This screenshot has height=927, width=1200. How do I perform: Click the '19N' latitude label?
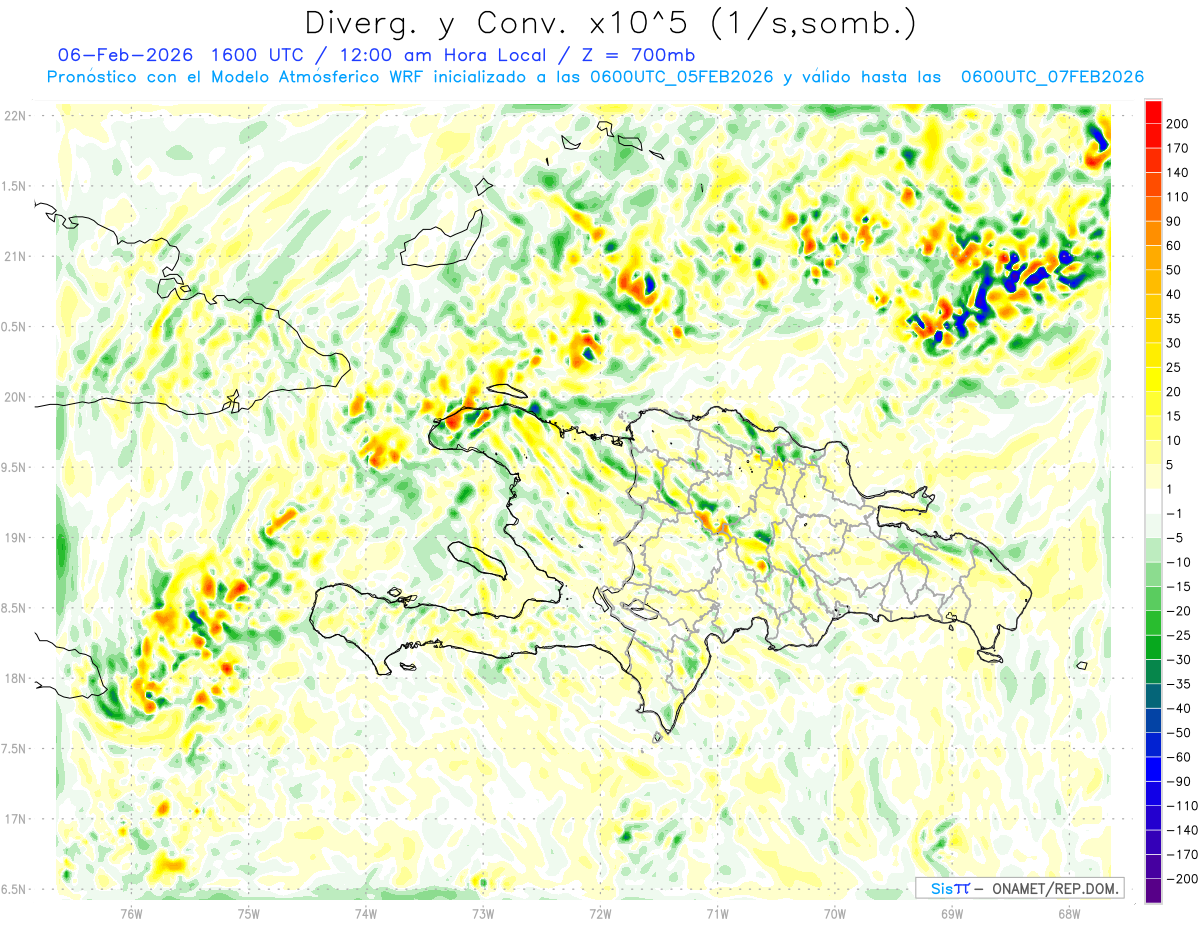(x=17, y=538)
